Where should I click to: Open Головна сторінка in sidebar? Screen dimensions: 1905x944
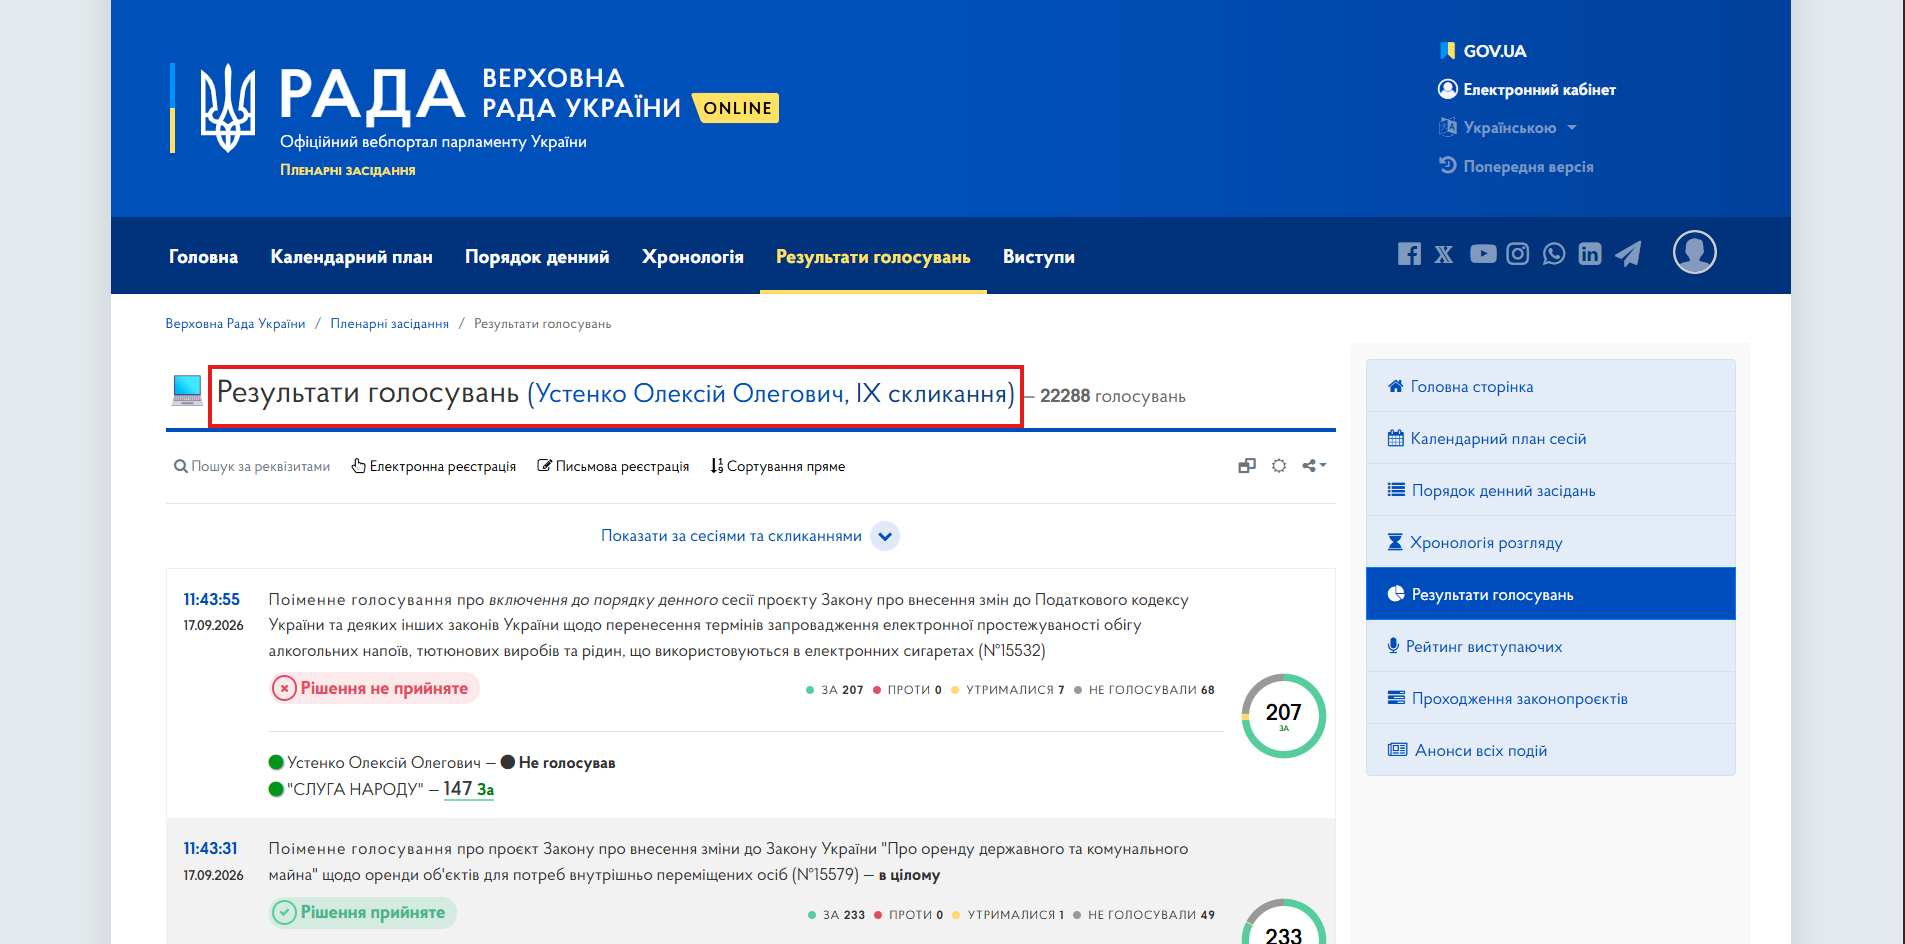click(x=1551, y=386)
